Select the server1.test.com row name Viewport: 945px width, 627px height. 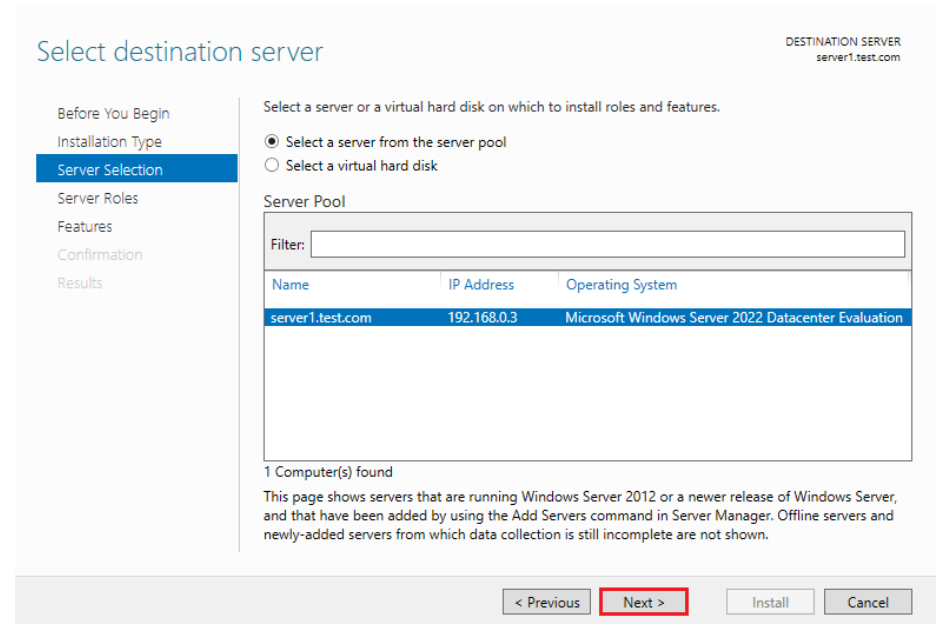coord(321,318)
